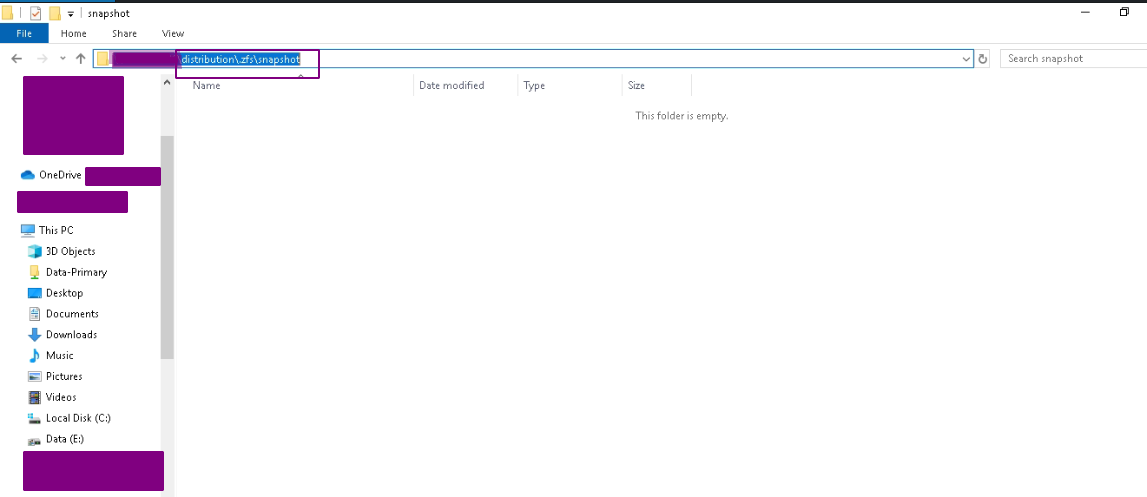Open the File ribbon tab
This screenshot has width=1147, height=497.
(x=24, y=34)
